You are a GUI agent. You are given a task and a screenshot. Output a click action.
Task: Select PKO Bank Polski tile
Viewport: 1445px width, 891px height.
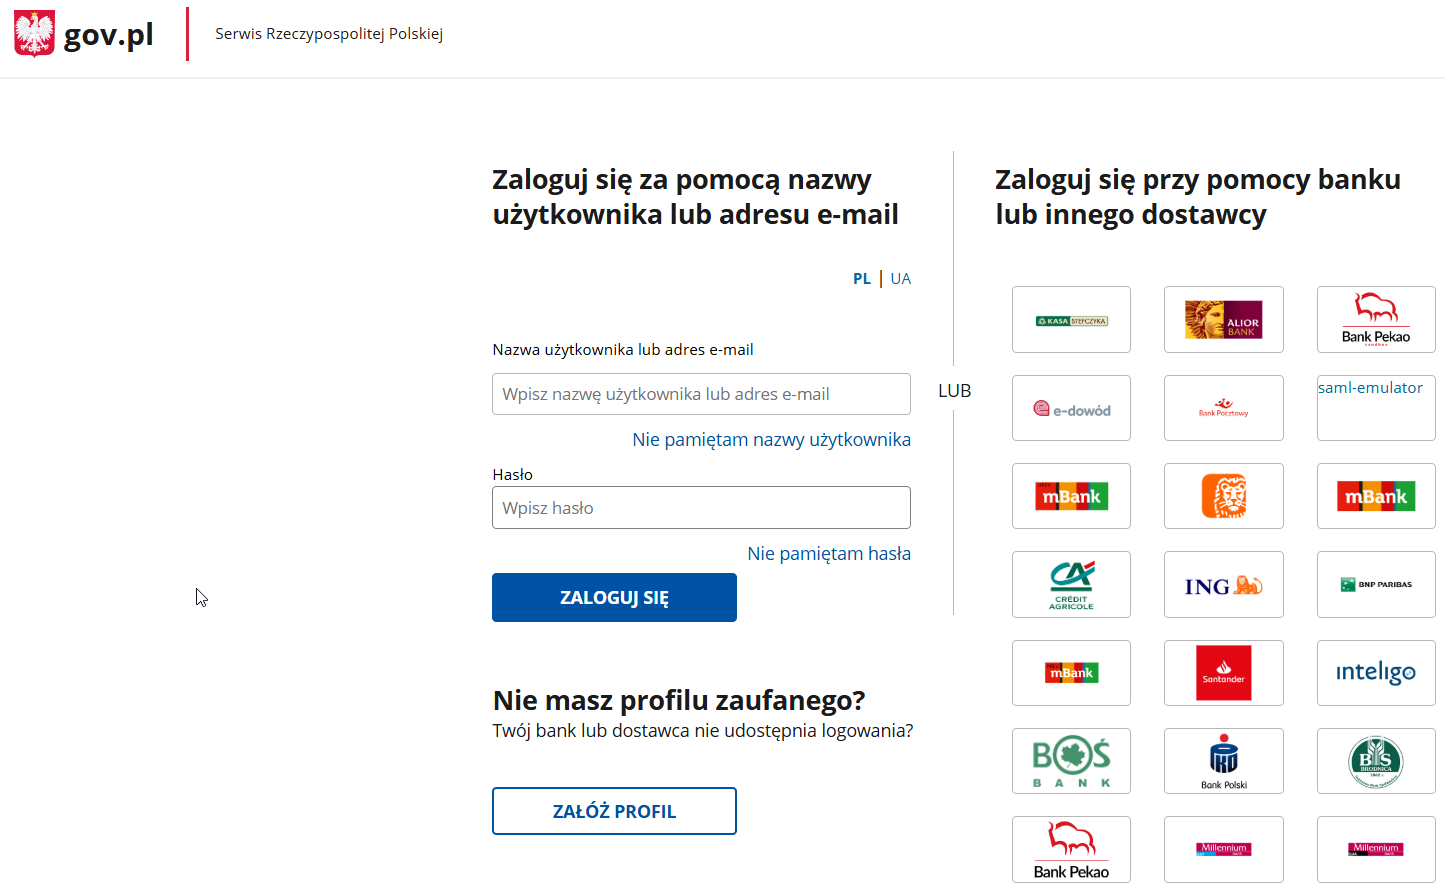click(1223, 760)
